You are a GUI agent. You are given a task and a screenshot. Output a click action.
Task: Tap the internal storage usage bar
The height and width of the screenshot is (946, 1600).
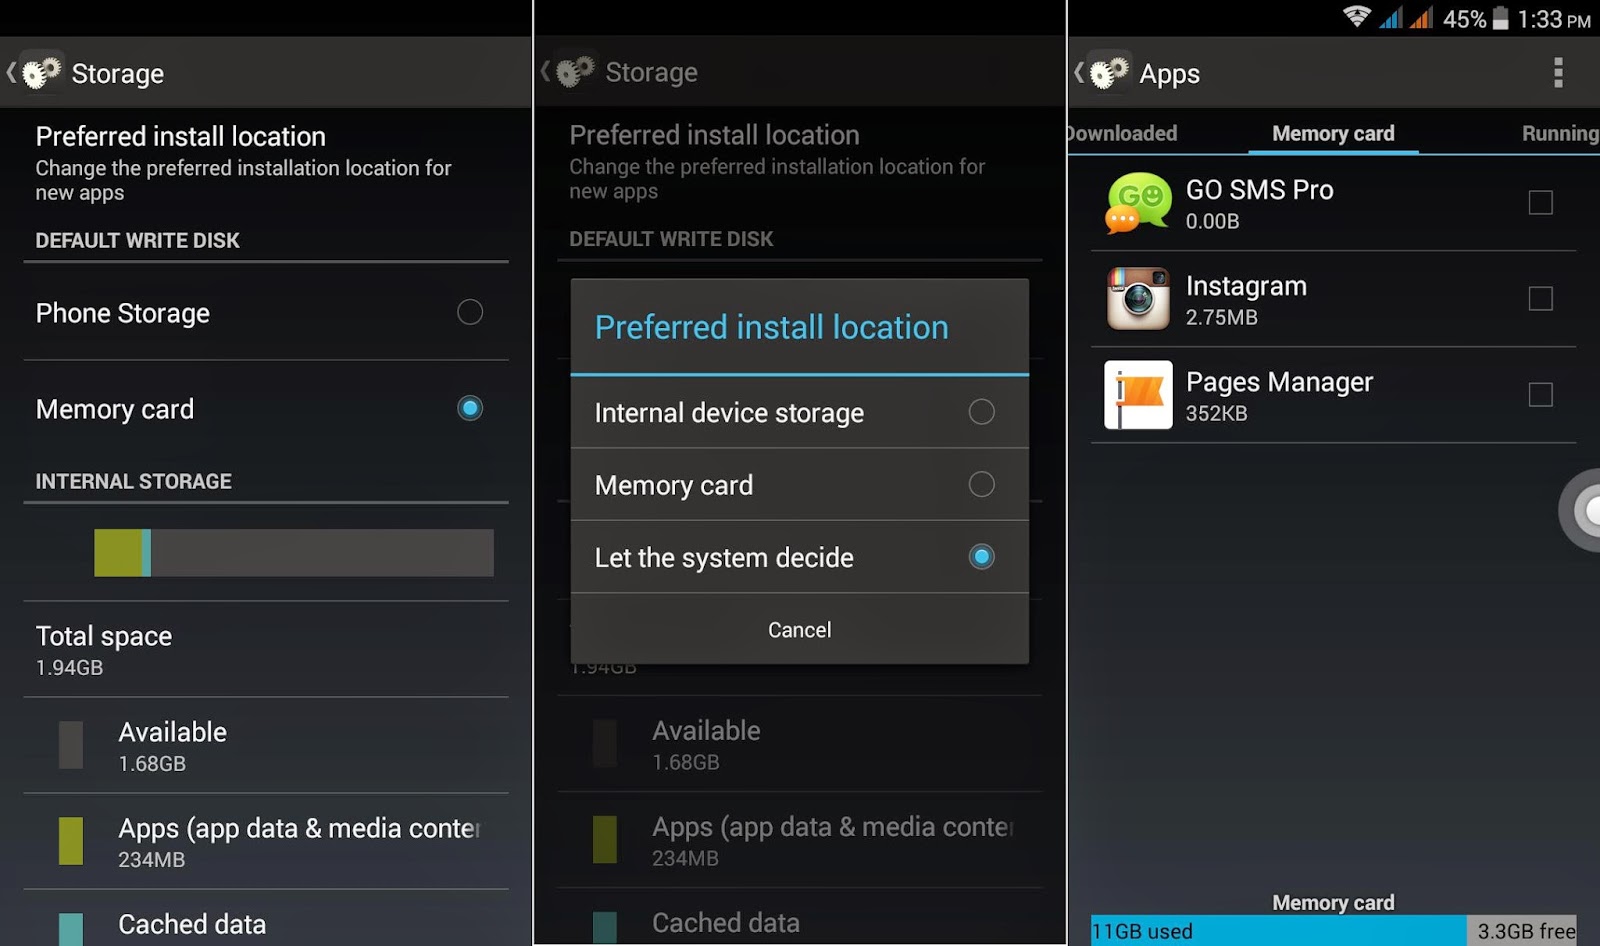coord(294,553)
